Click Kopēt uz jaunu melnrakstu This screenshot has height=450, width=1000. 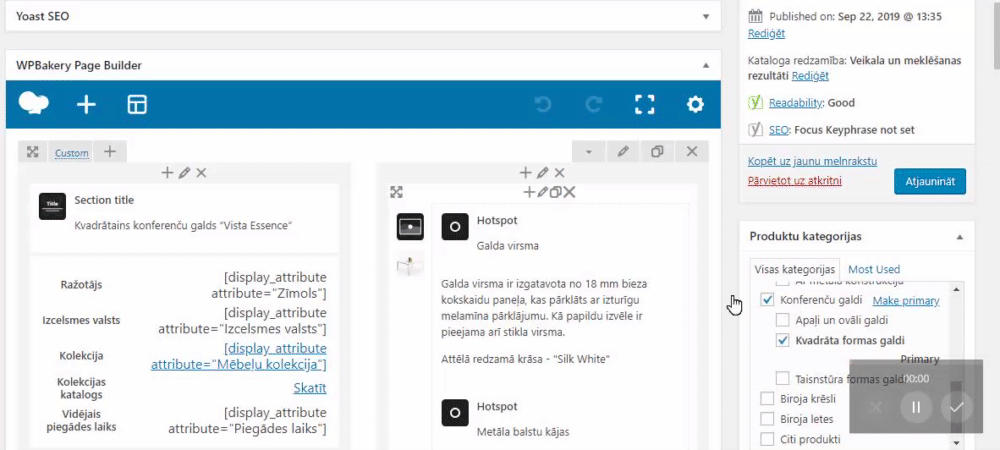coord(812,161)
